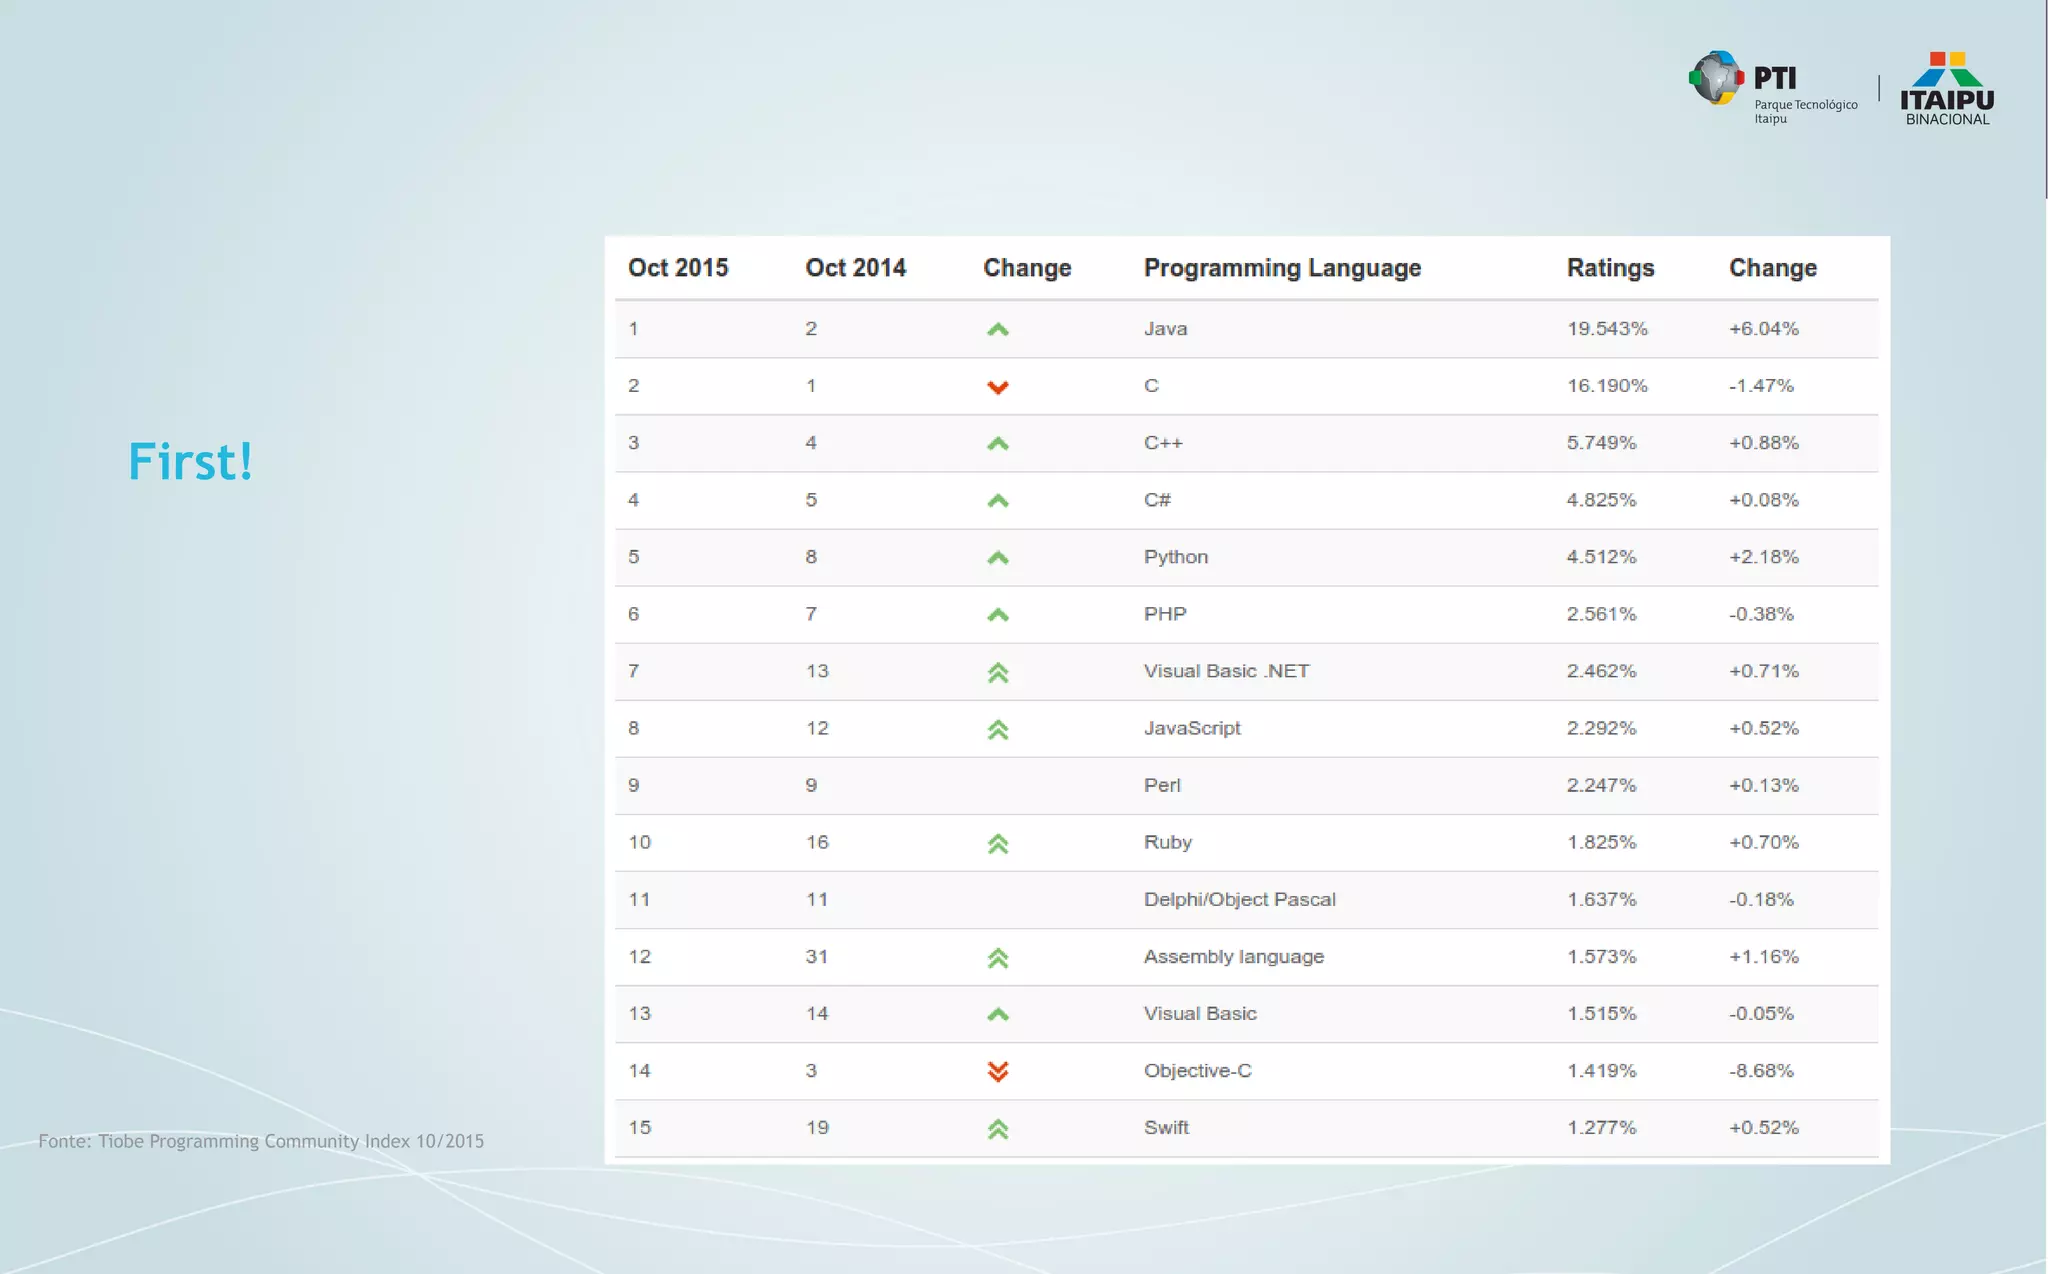Click the -0.05% change value
Viewport: 2048px width, 1274px height.
[1761, 1013]
